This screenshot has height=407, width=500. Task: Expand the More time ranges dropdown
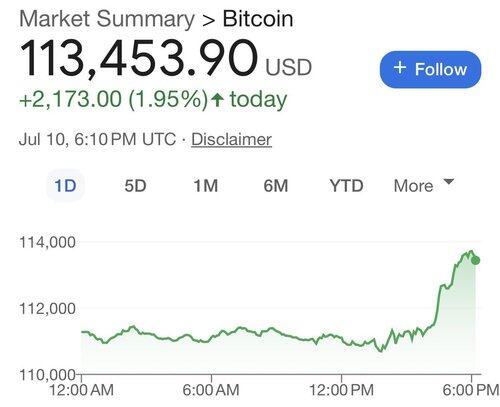pos(424,185)
